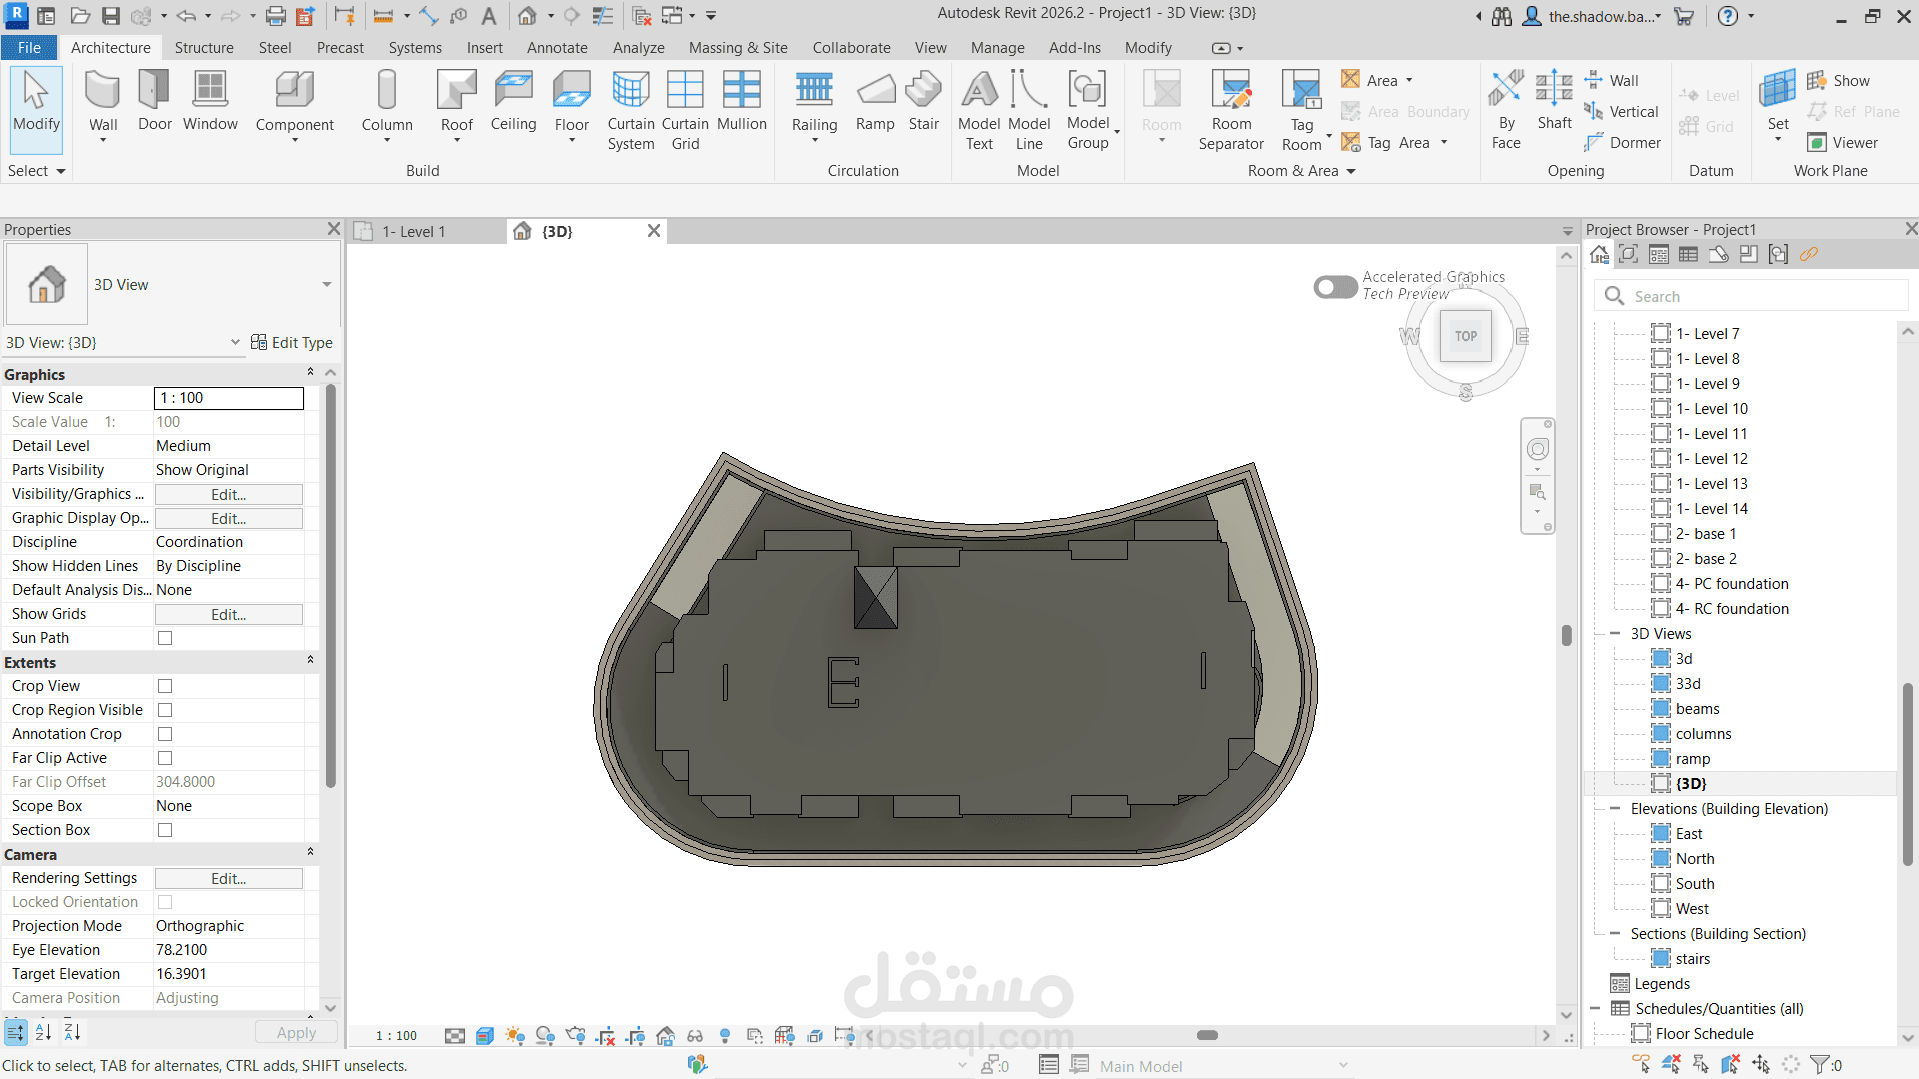
Task: Click the Properties panel scrollbar thumb
Action: [x=330, y=585]
